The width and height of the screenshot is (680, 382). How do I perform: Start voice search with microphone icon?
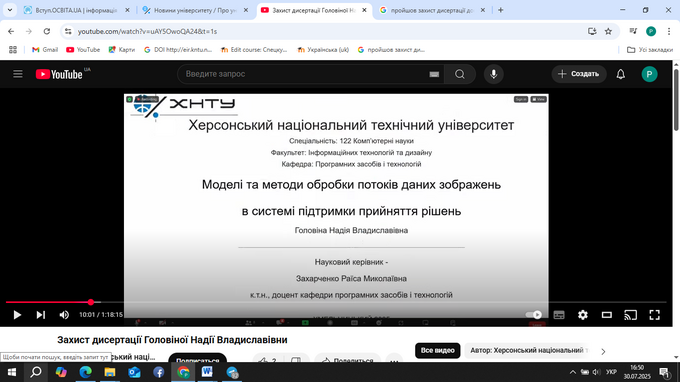[x=494, y=74]
